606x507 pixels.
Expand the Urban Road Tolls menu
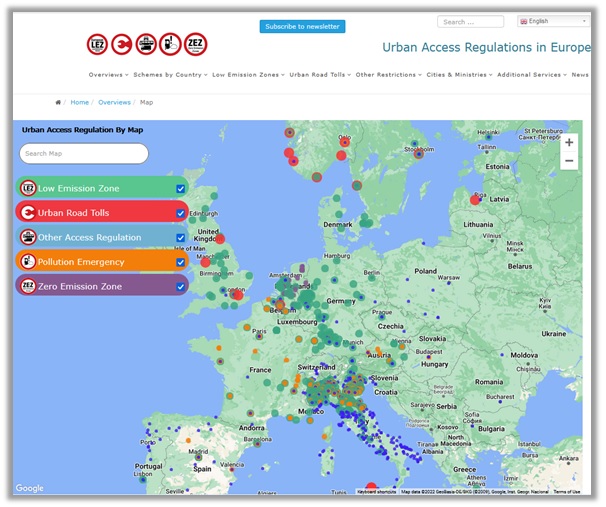tap(320, 75)
